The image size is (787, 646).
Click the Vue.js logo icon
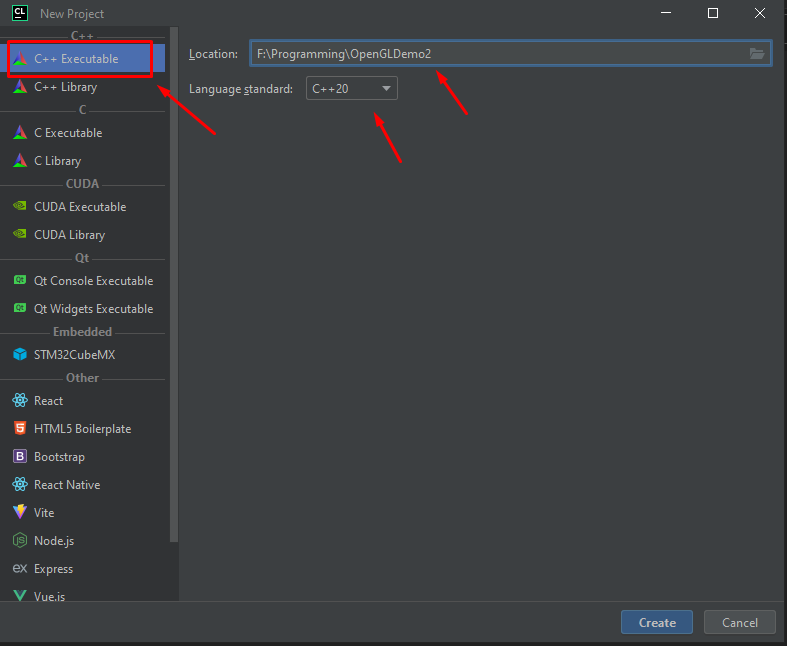click(20, 596)
